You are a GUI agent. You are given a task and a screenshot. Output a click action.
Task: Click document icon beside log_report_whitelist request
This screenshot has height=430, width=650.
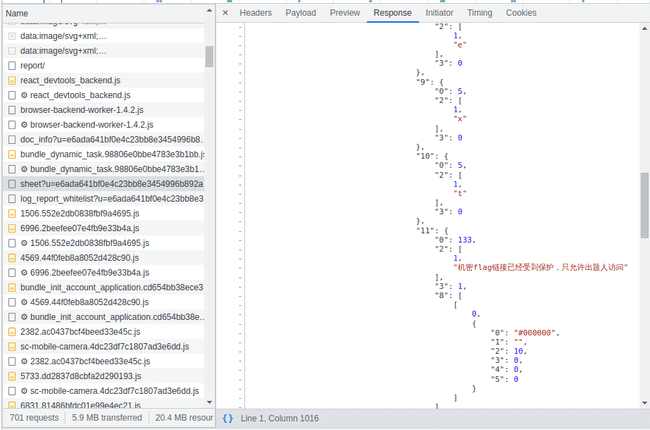pyautogui.click(x=12, y=199)
